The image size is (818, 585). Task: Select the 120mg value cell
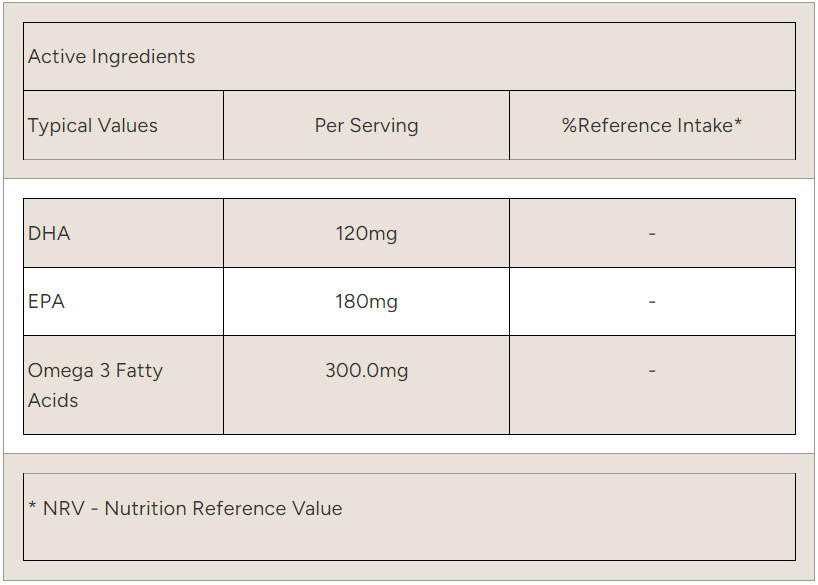click(x=366, y=234)
